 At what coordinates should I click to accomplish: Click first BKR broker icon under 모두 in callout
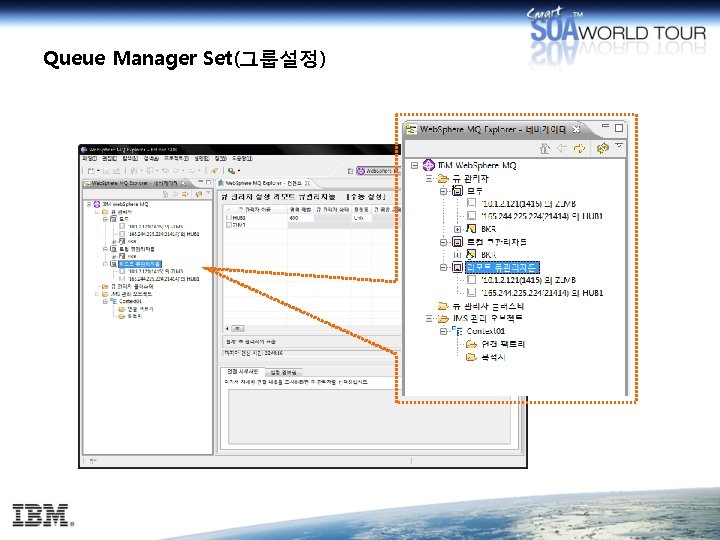[472, 228]
